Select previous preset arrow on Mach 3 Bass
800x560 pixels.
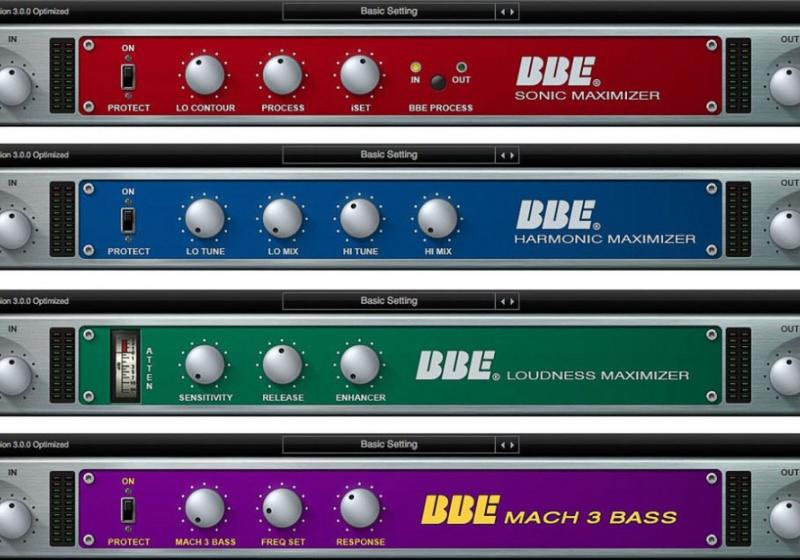pos(503,445)
